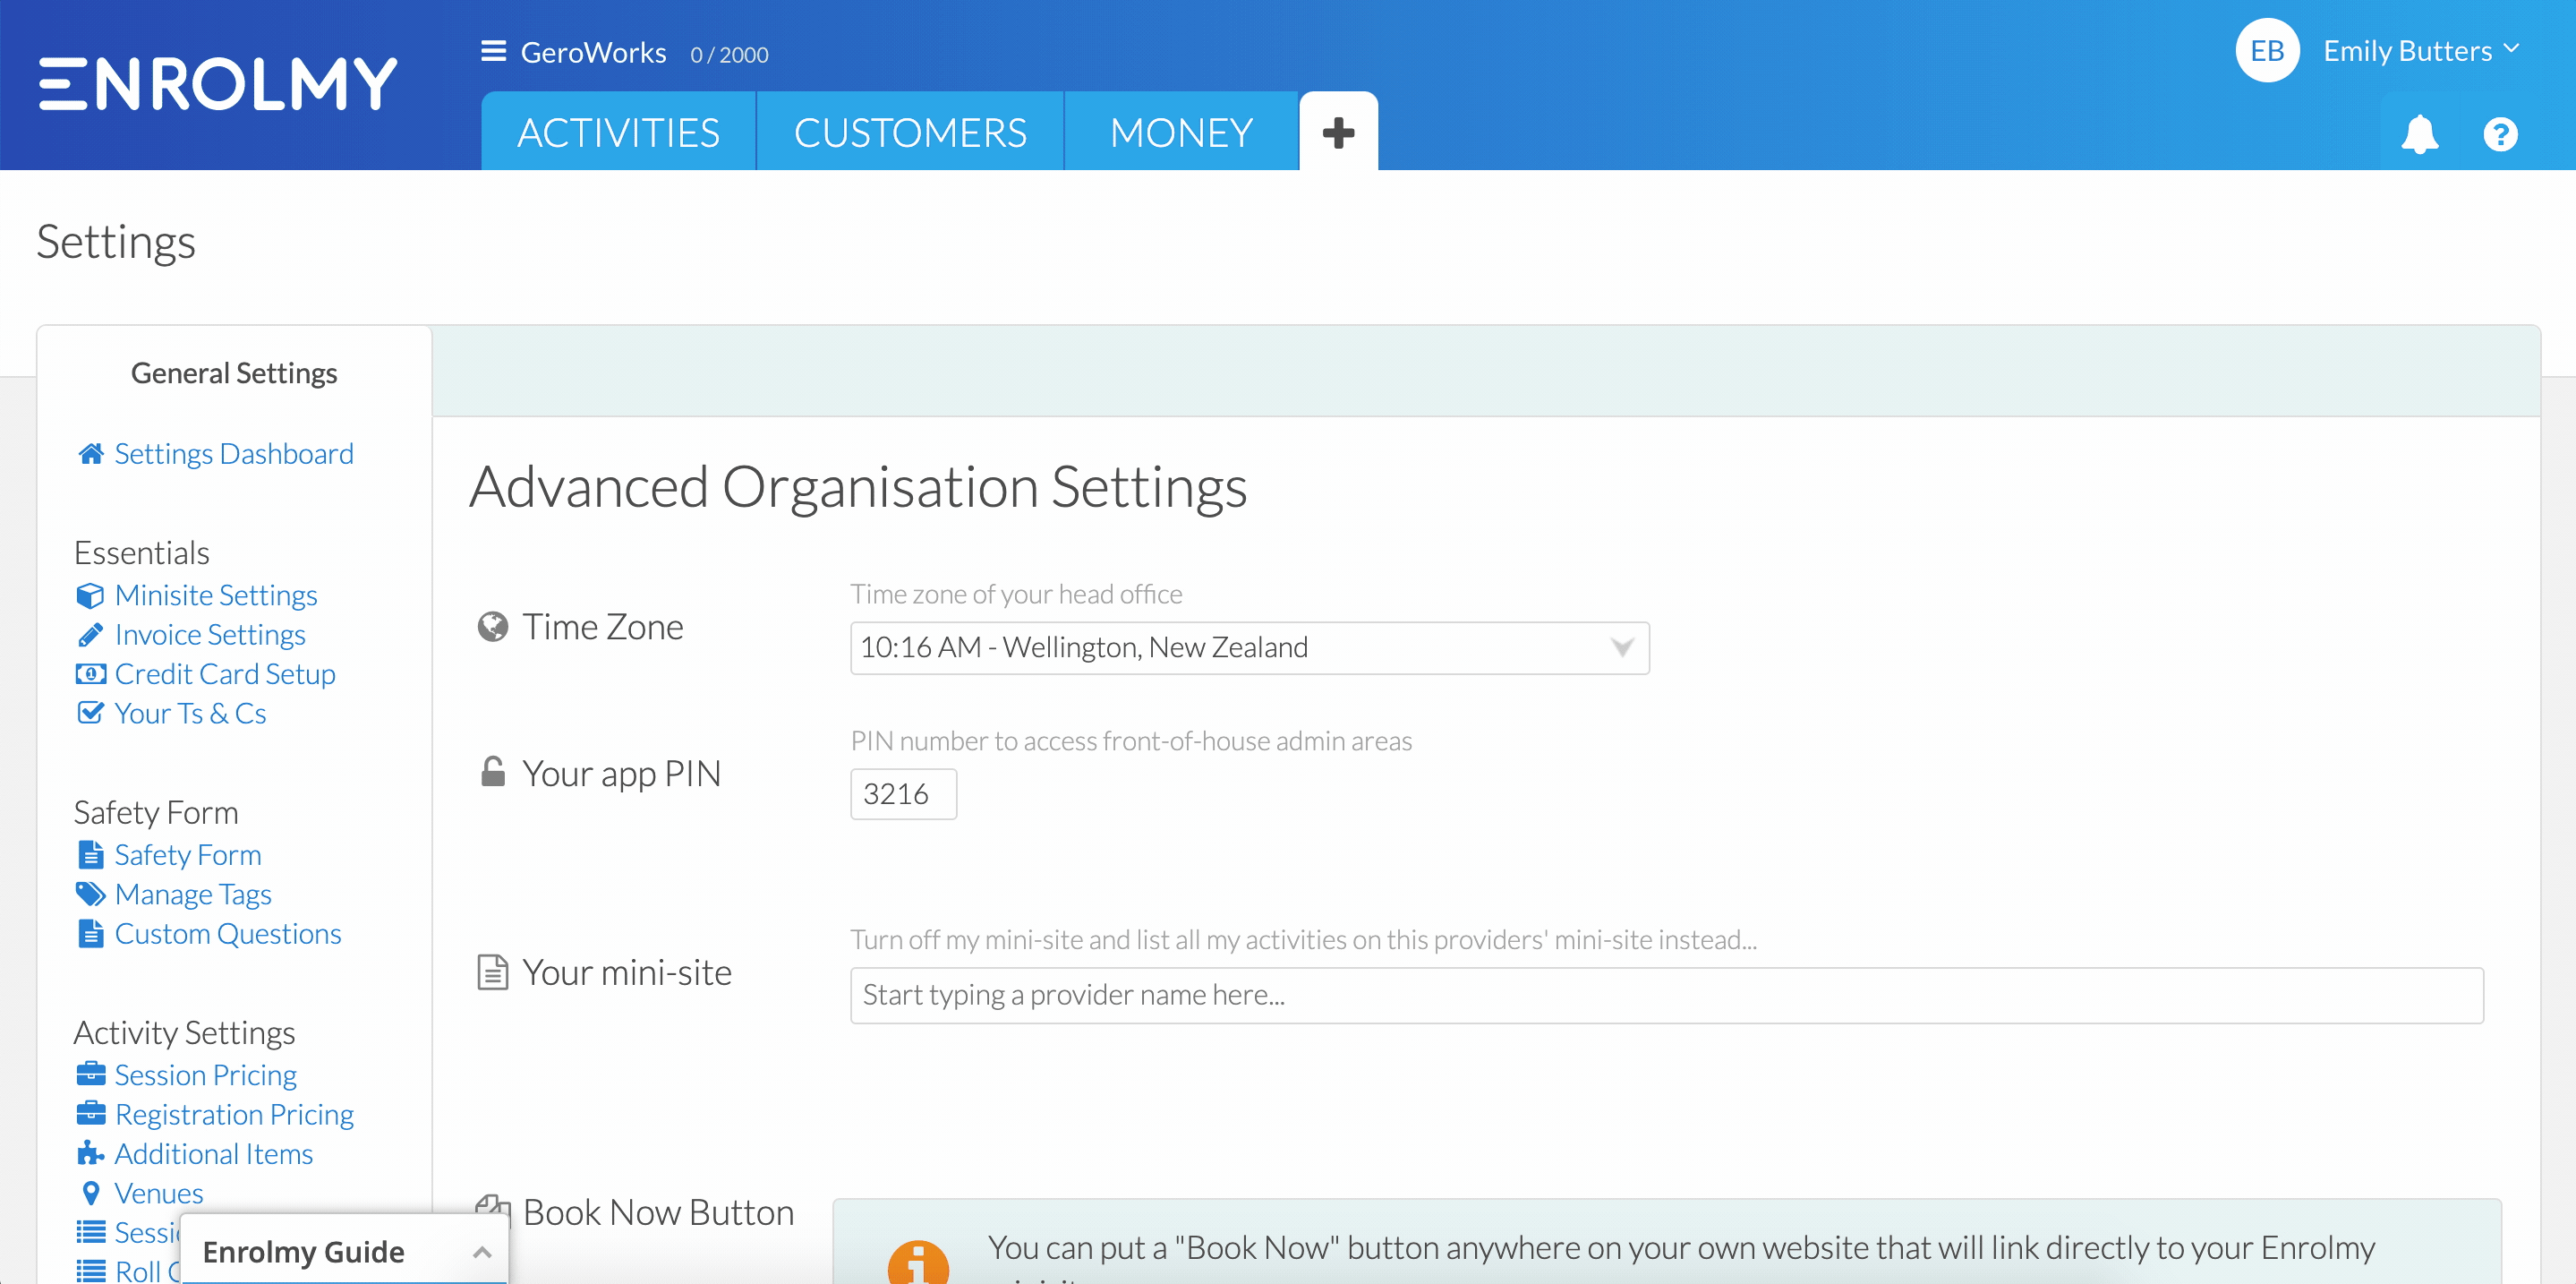Open Custom Questions link
This screenshot has height=1284, width=2576.
(228, 933)
